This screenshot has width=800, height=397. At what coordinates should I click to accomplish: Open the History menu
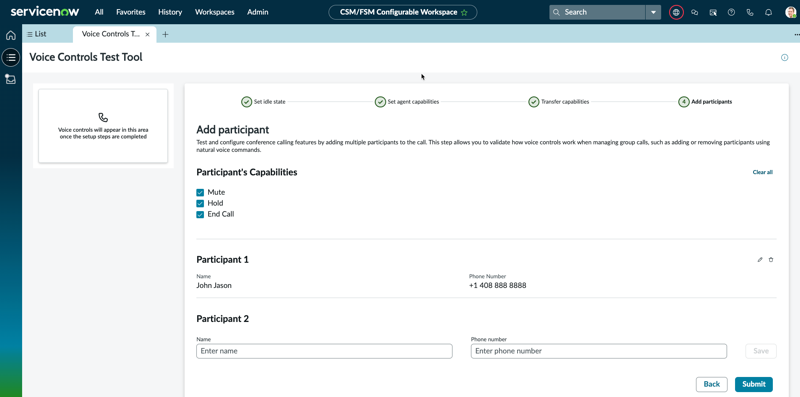click(x=170, y=12)
